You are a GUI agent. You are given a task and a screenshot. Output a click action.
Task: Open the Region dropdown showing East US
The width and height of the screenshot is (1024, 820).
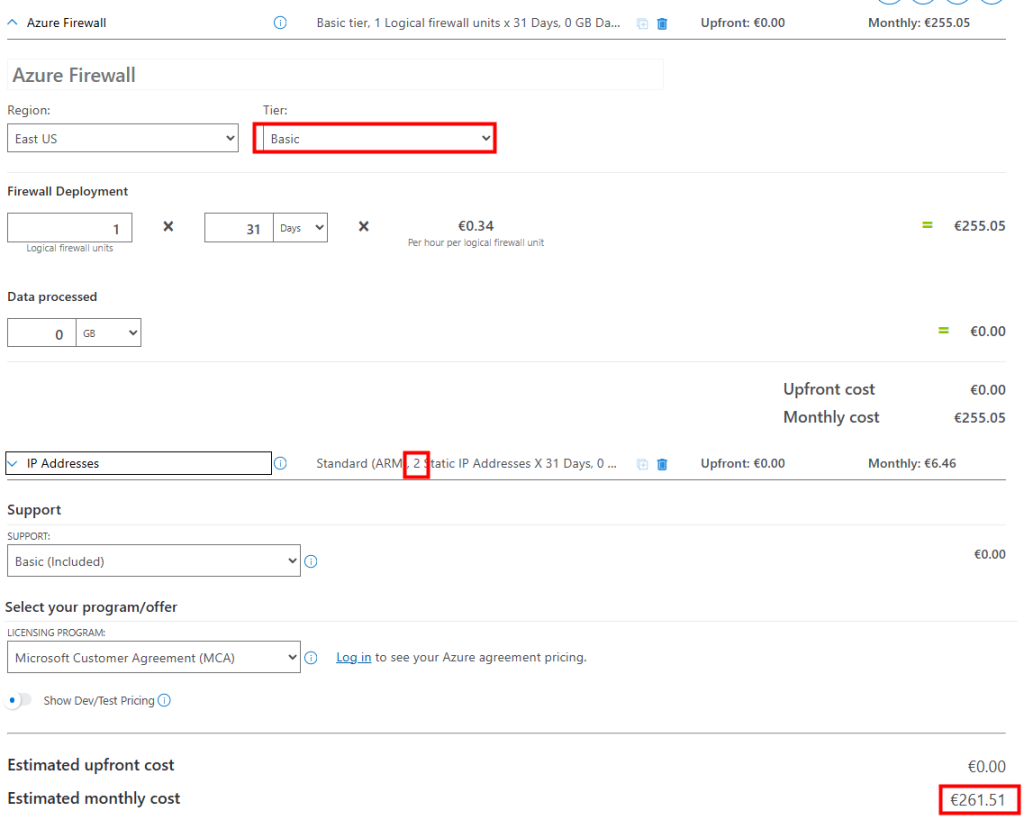tap(123, 138)
